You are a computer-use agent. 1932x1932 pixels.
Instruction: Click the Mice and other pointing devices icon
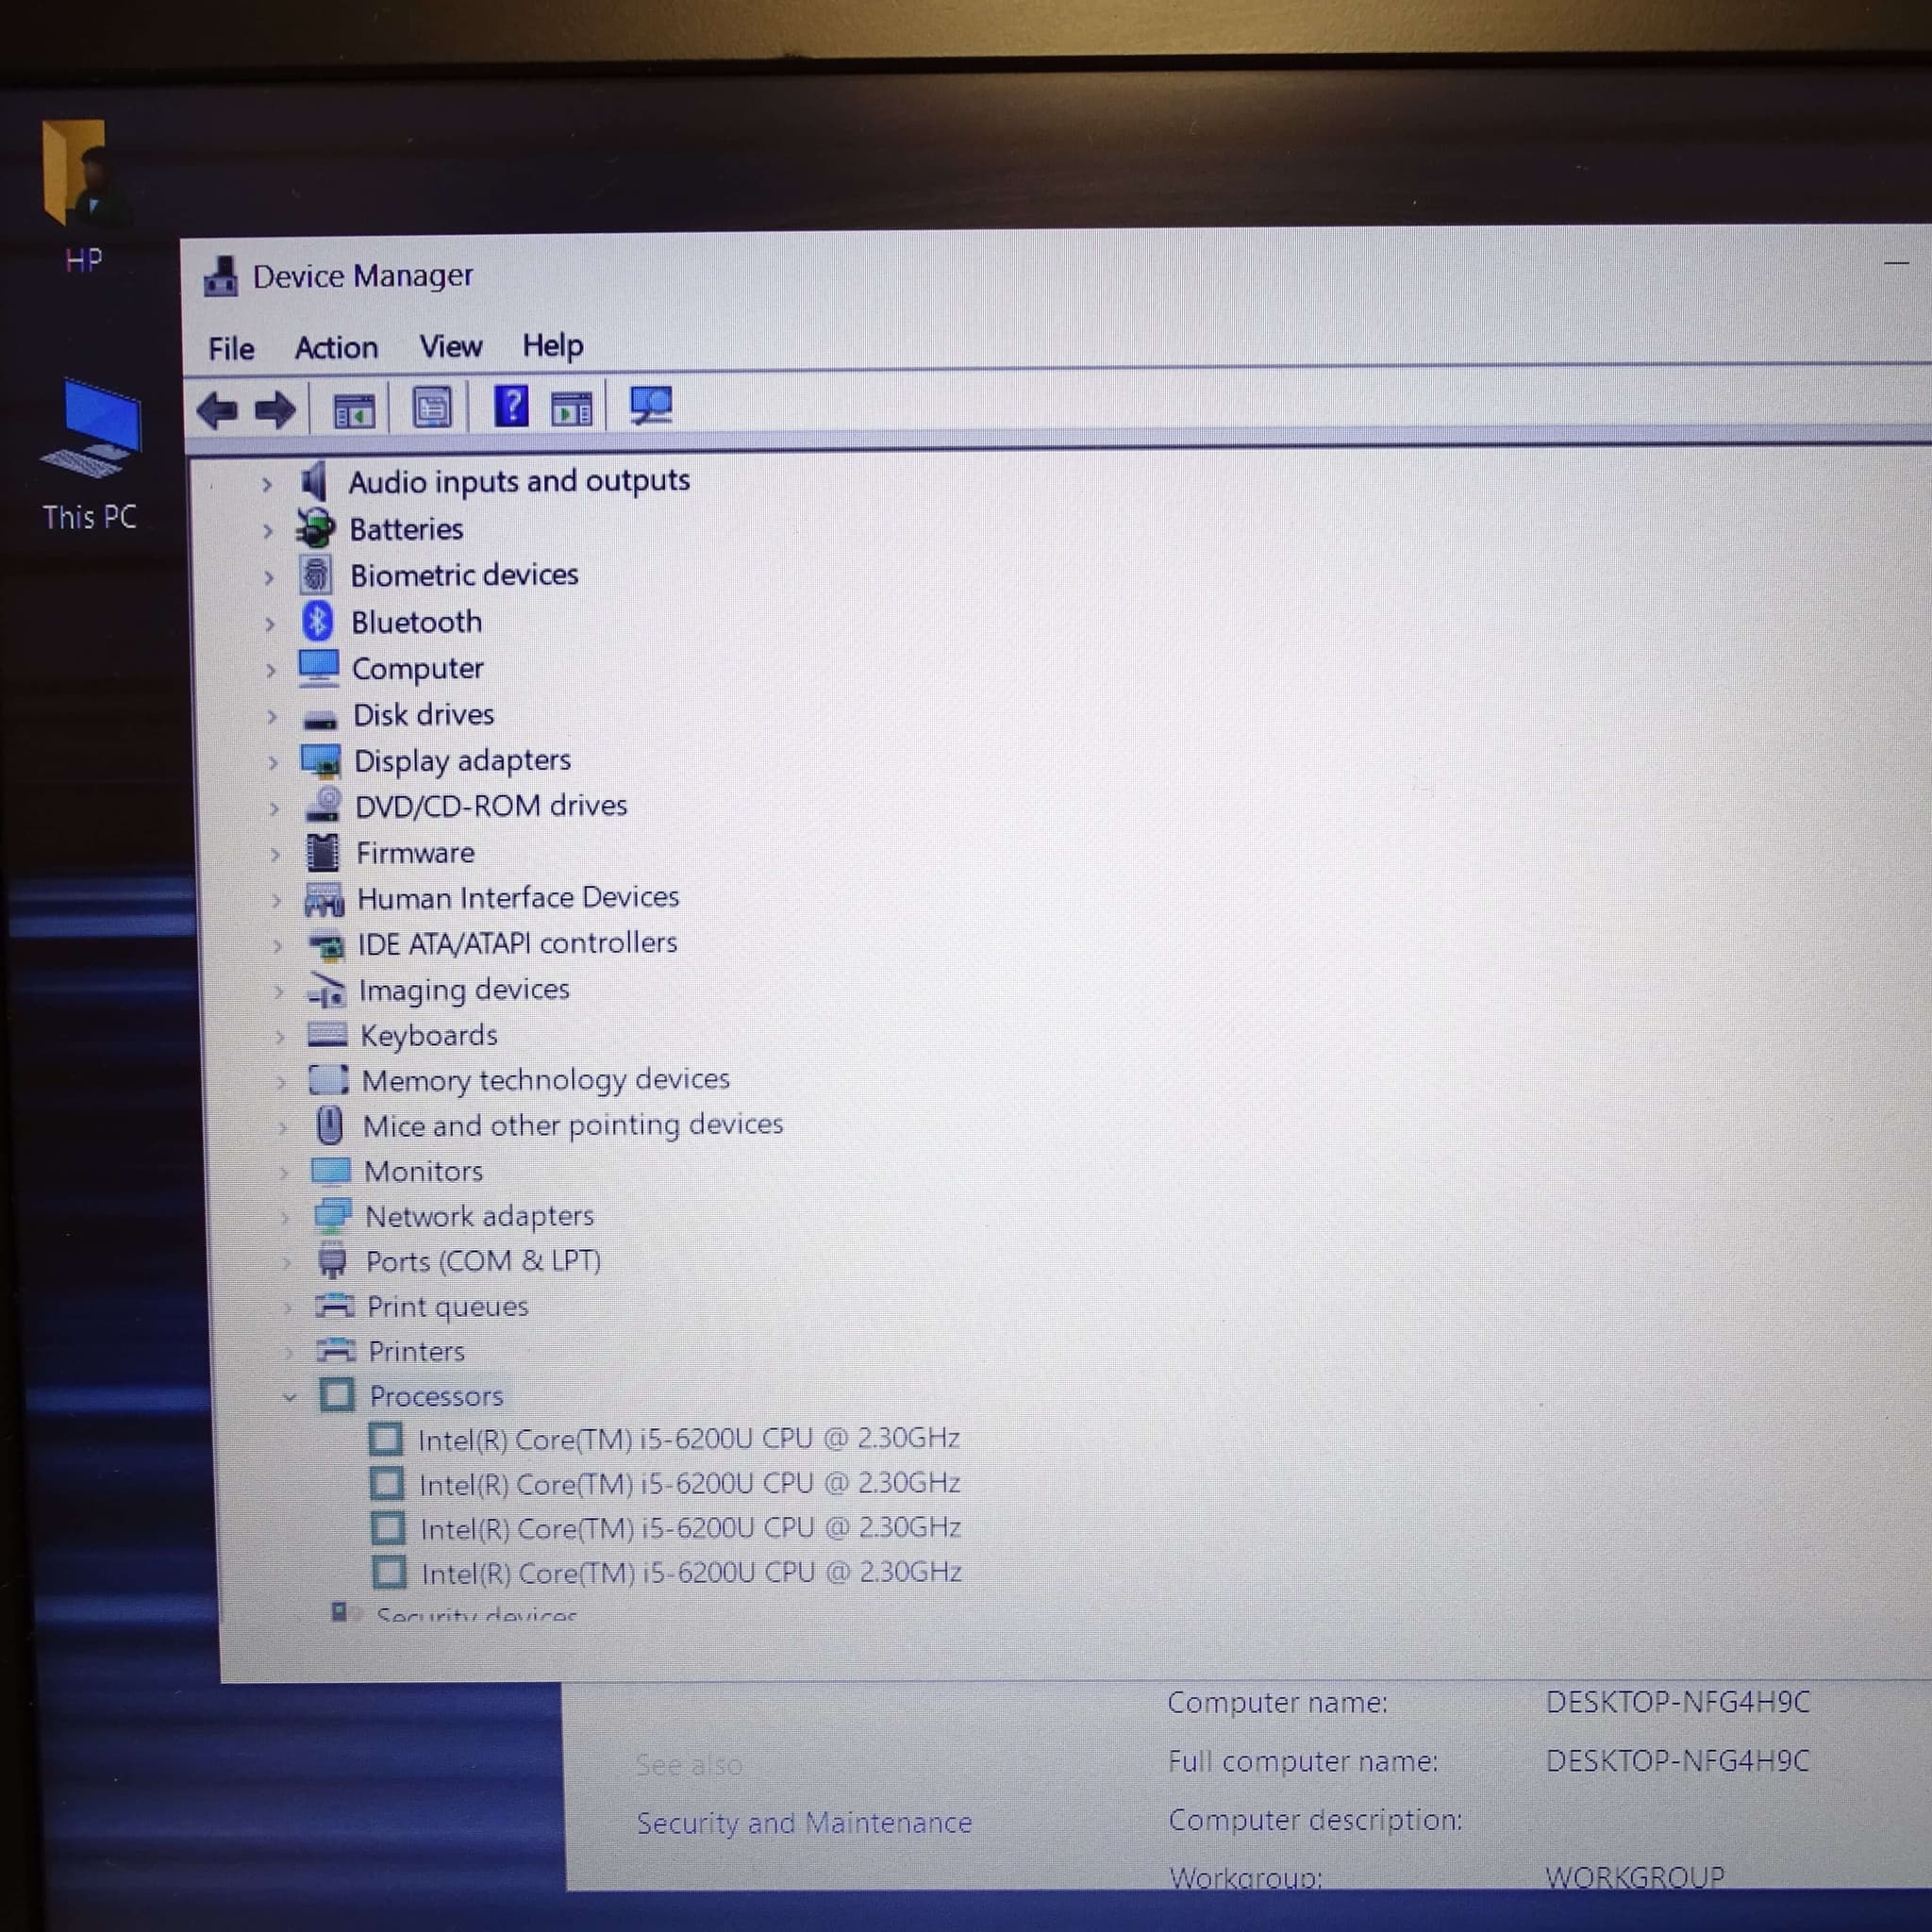click(x=329, y=1126)
